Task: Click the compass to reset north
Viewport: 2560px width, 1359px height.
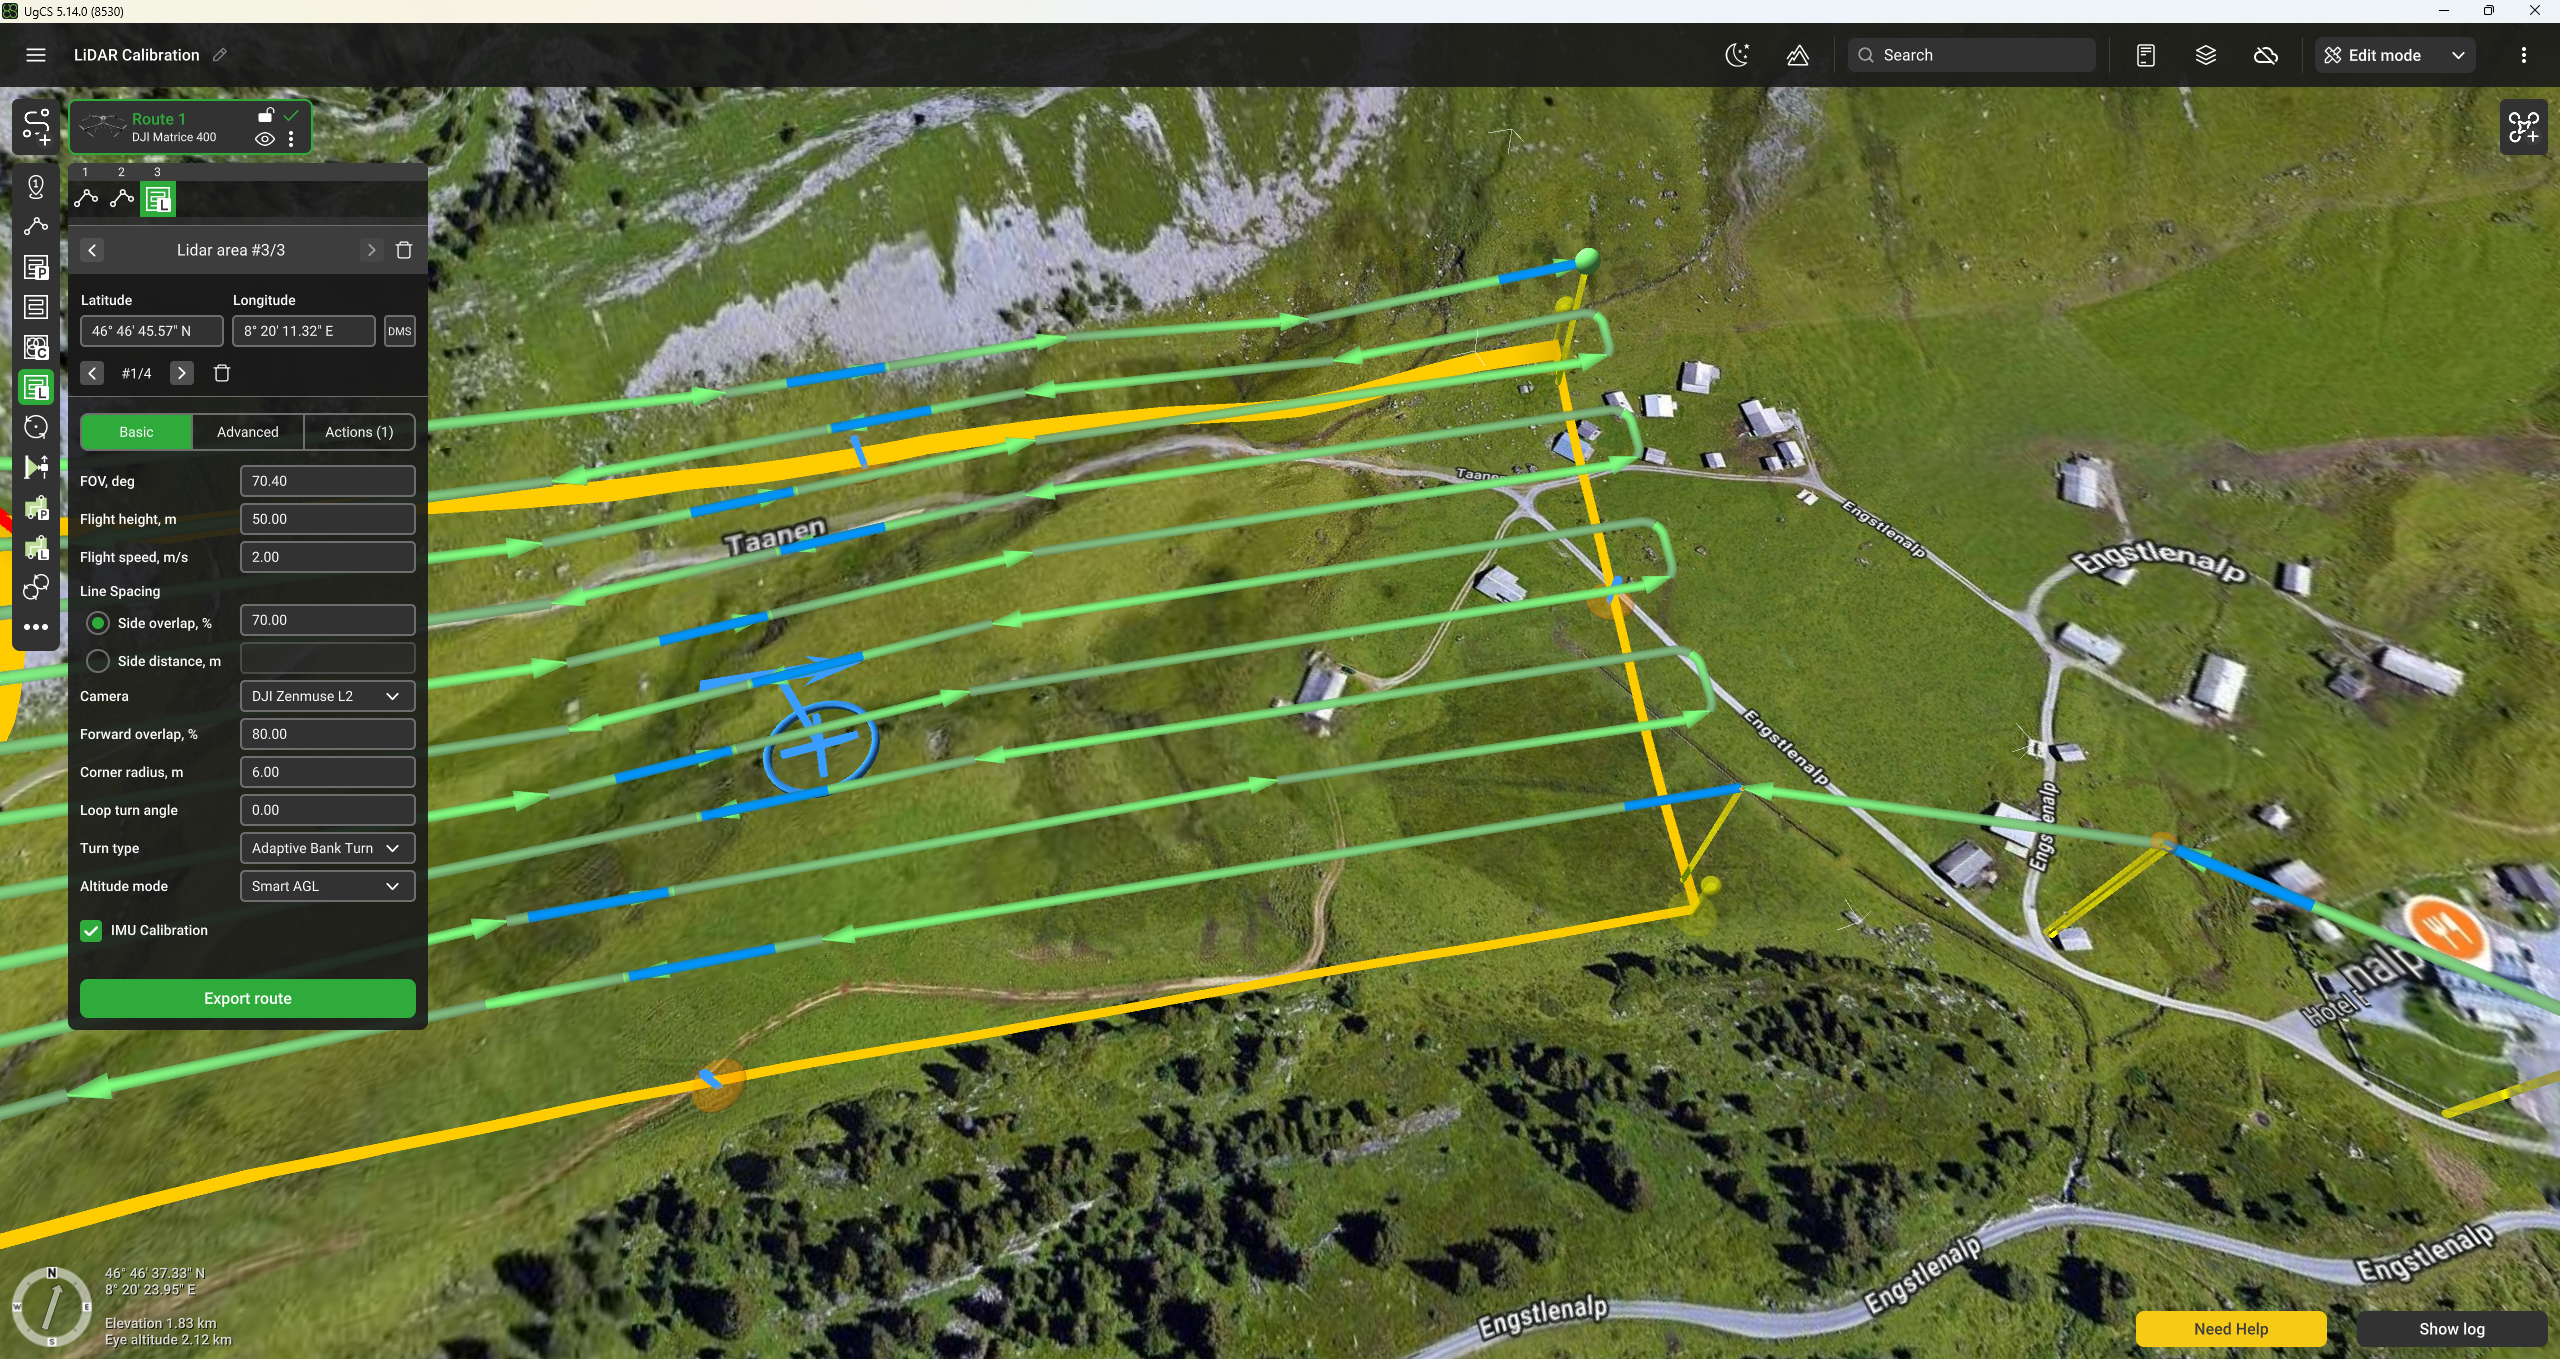Action: point(52,1306)
